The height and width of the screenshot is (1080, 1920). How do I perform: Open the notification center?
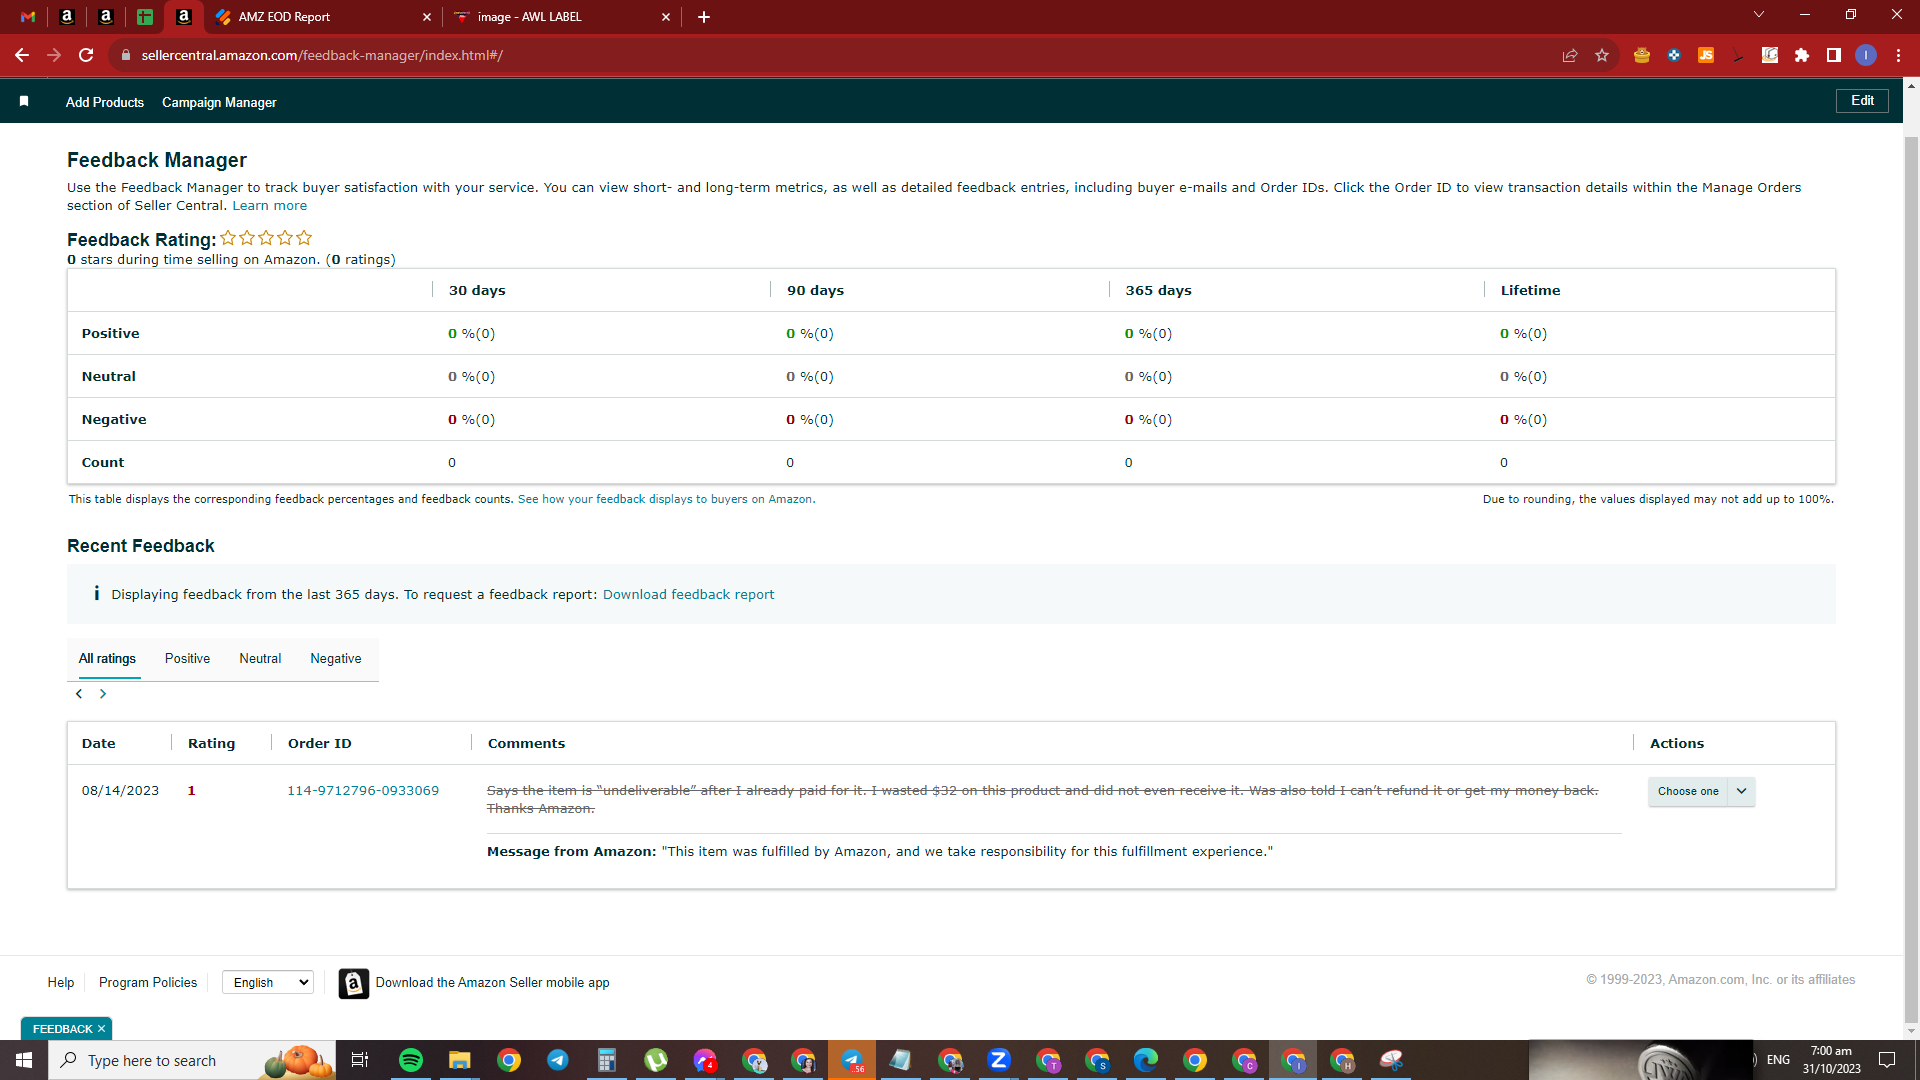click(1887, 1060)
